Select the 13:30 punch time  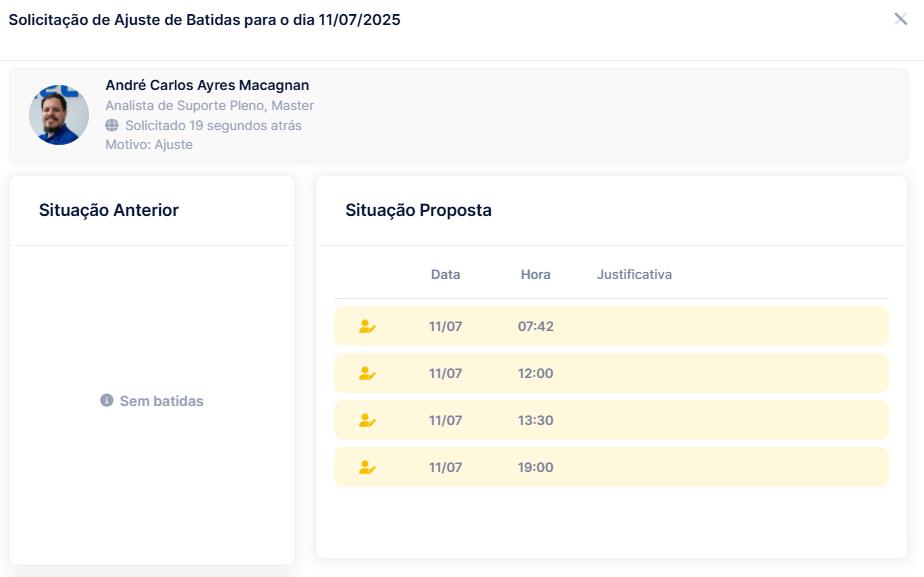[x=536, y=421]
